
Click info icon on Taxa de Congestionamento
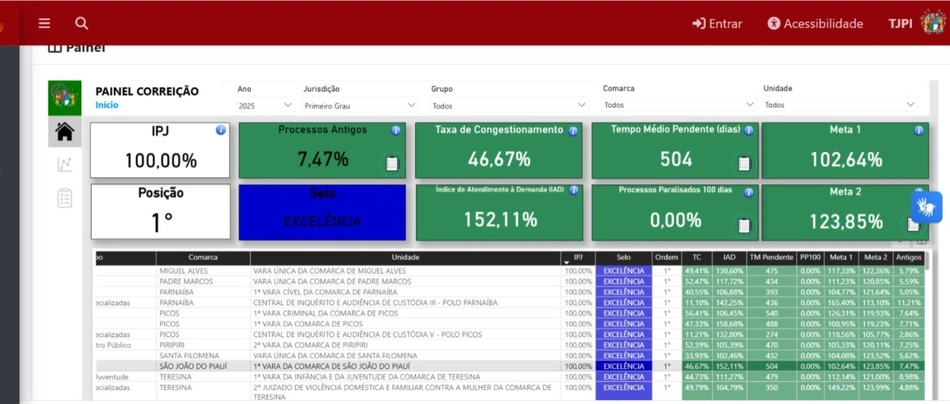[573, 130]
